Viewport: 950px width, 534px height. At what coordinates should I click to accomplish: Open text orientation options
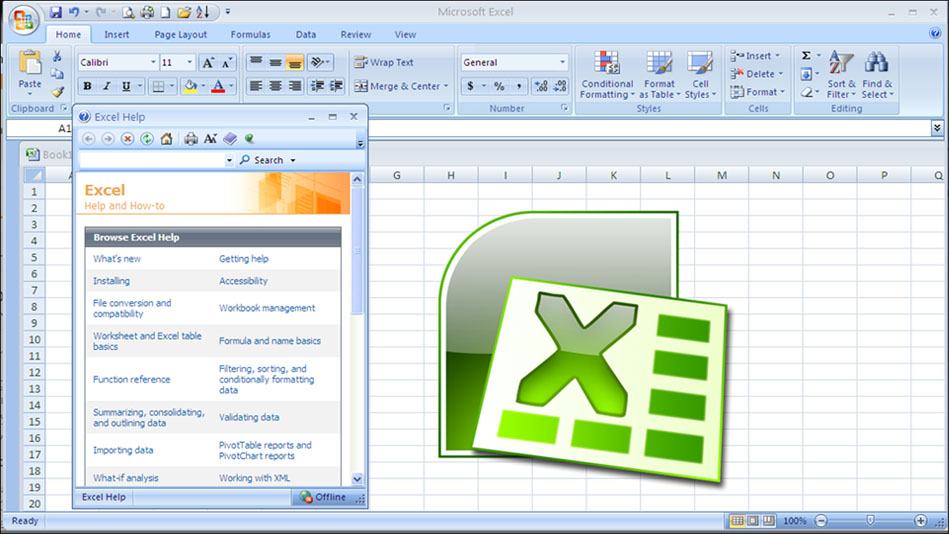[x=320, y=62]
